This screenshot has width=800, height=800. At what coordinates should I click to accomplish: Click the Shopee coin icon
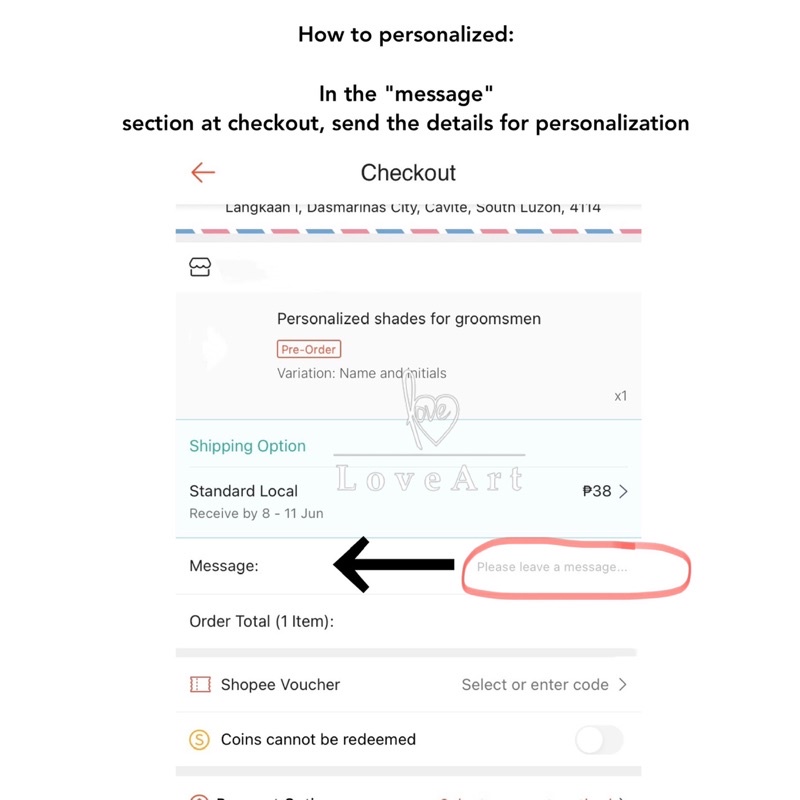200,740
